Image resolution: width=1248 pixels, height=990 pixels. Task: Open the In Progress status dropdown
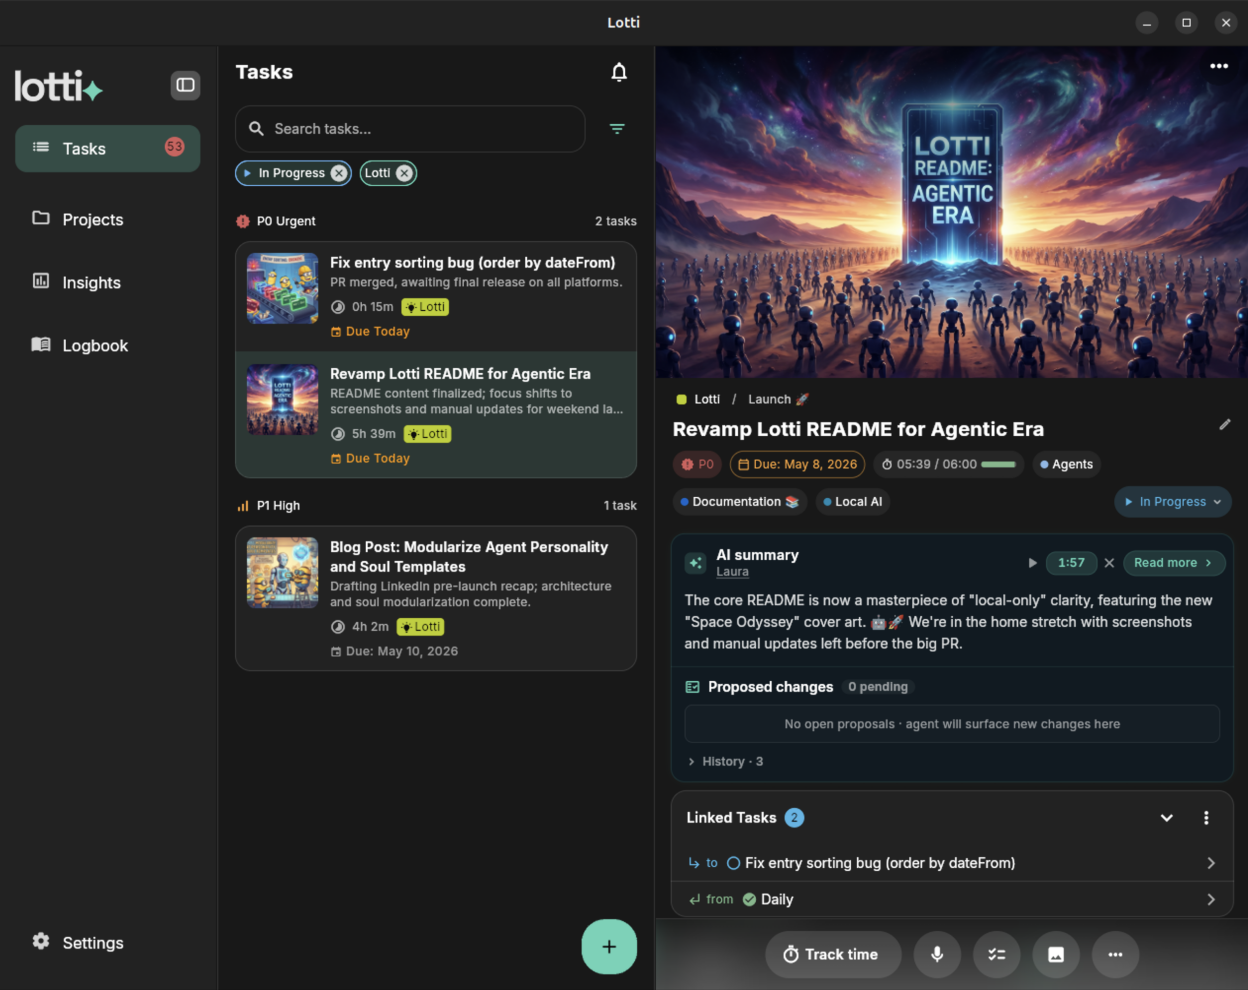pos(1173,502)
